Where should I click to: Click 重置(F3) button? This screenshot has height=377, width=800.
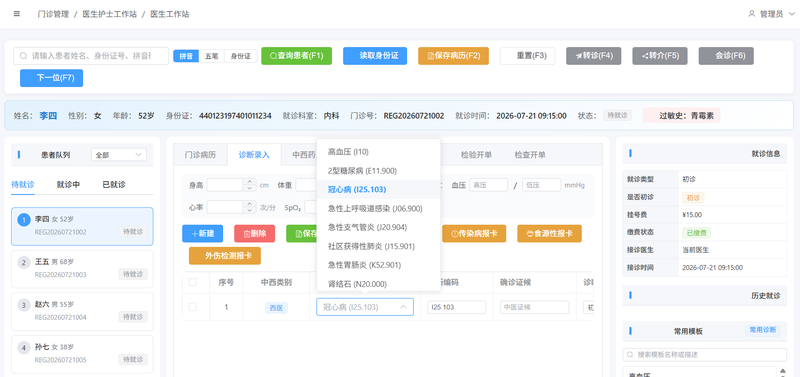coord(527,56)
